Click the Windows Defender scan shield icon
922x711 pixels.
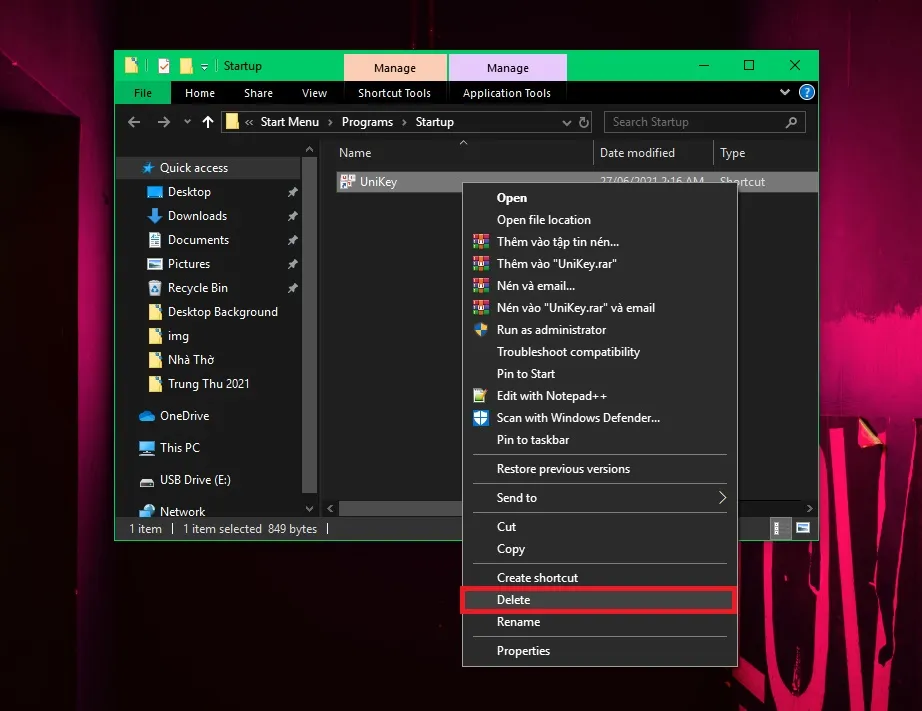[x=479, y=418]
